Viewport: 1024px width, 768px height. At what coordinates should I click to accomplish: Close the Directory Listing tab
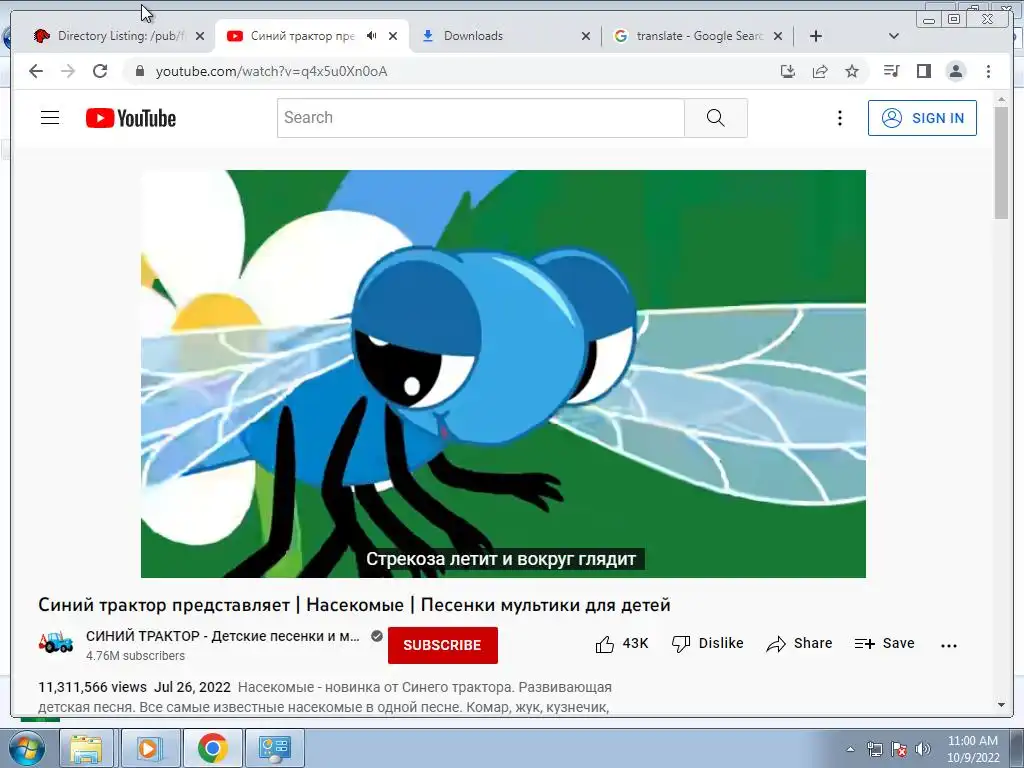pos(200,36)
